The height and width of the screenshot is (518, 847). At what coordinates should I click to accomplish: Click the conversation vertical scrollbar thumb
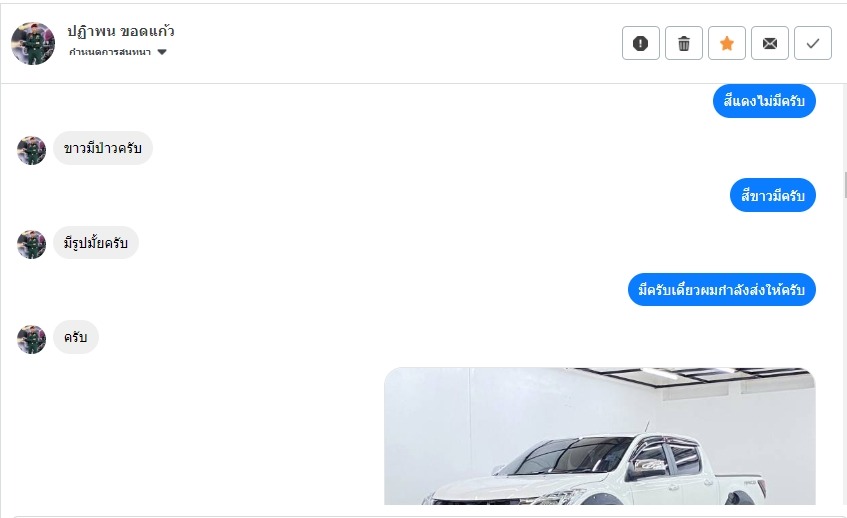click(845, 185)
